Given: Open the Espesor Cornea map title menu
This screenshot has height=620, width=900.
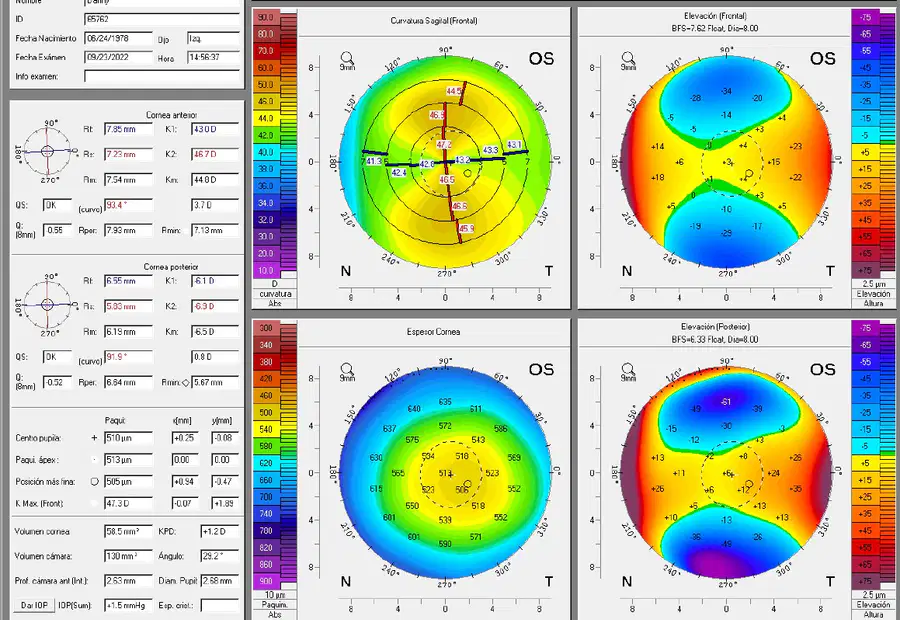Looking at the screenshot, I should click(x=434, y=332).
